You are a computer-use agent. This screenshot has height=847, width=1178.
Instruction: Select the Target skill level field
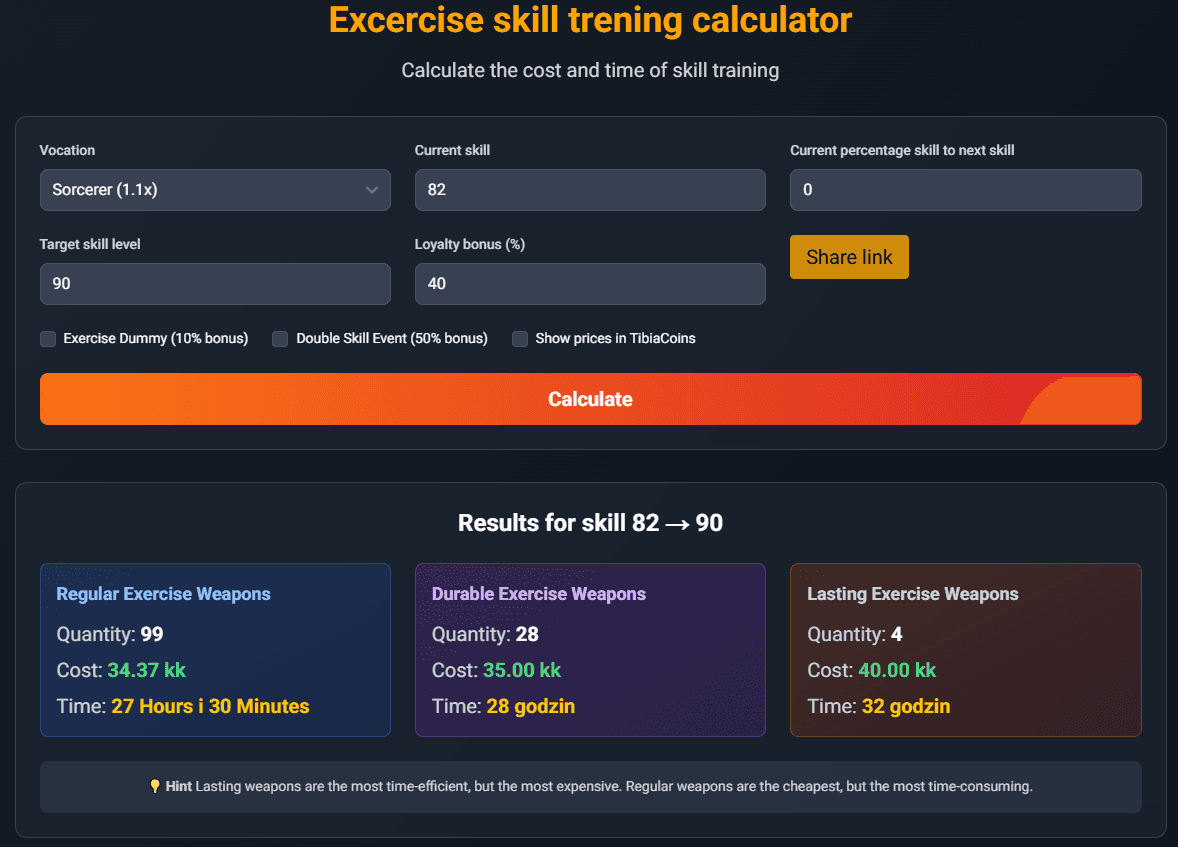[215, 284]
